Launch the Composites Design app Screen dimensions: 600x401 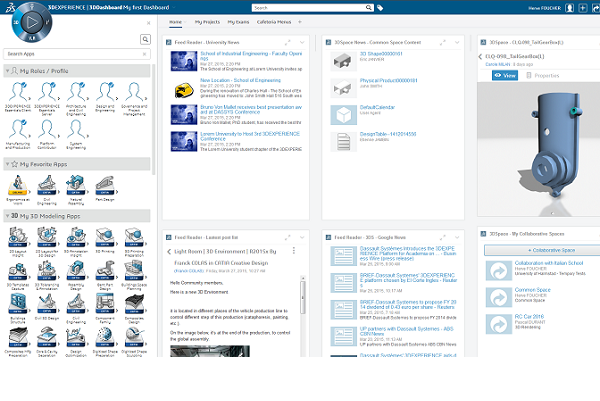(x=134, y=309)
